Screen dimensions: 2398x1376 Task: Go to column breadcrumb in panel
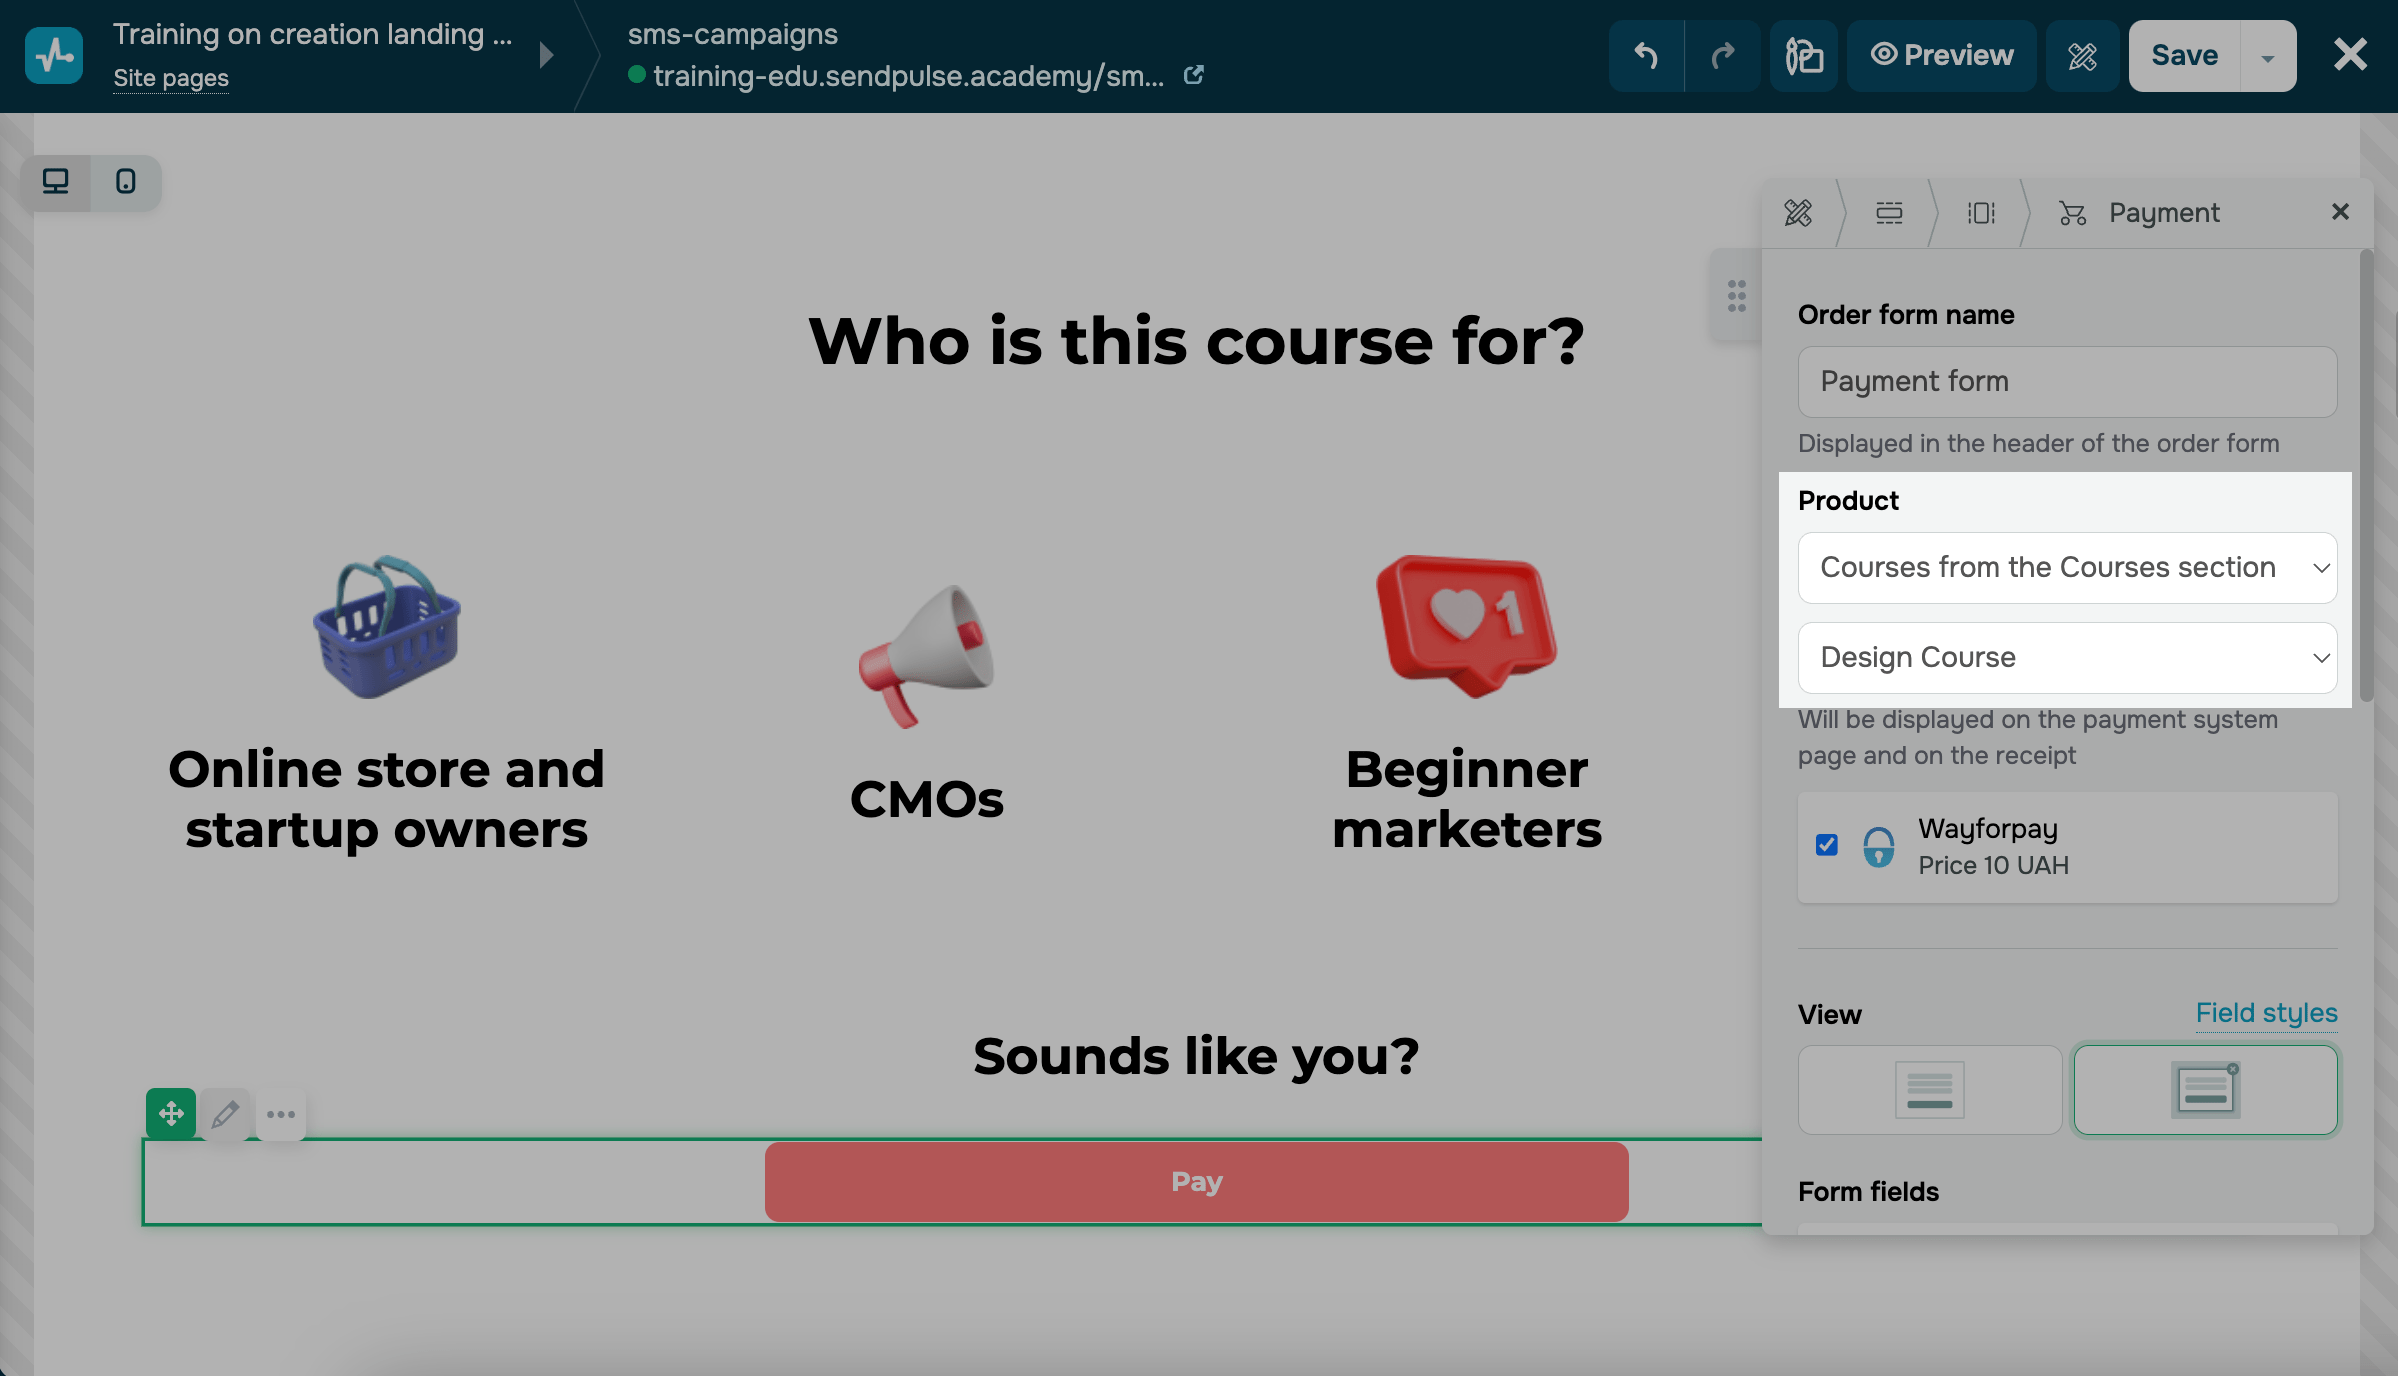(x=1981, y=213)
